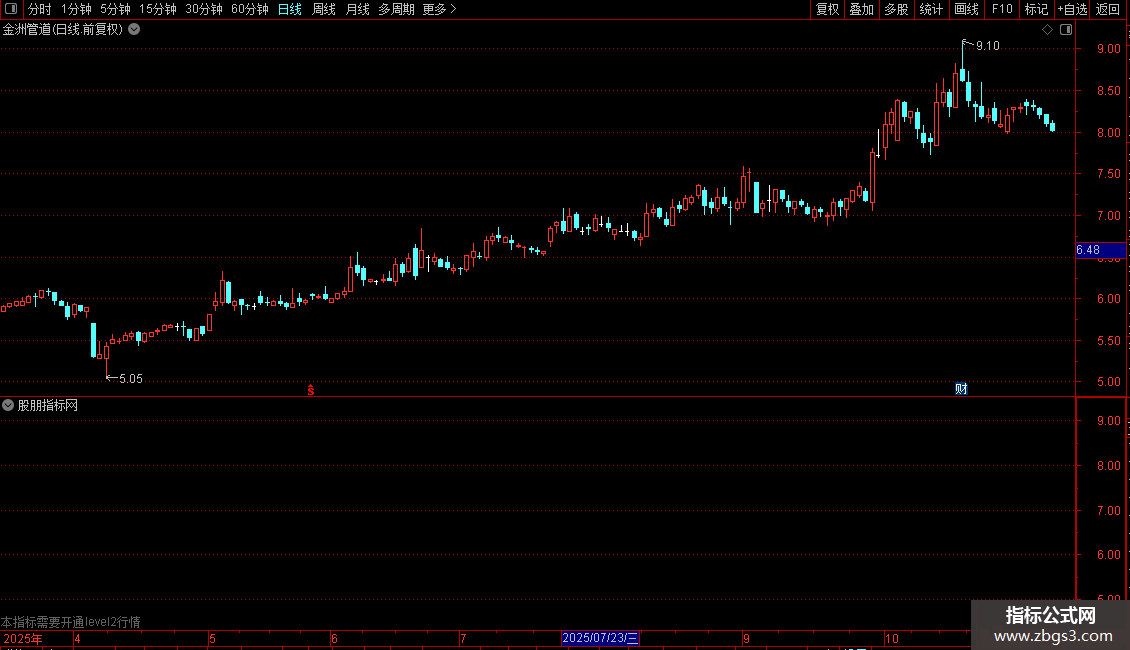
Task: Select the 15分钟 period tab
Action: click(x=158, y=9)
